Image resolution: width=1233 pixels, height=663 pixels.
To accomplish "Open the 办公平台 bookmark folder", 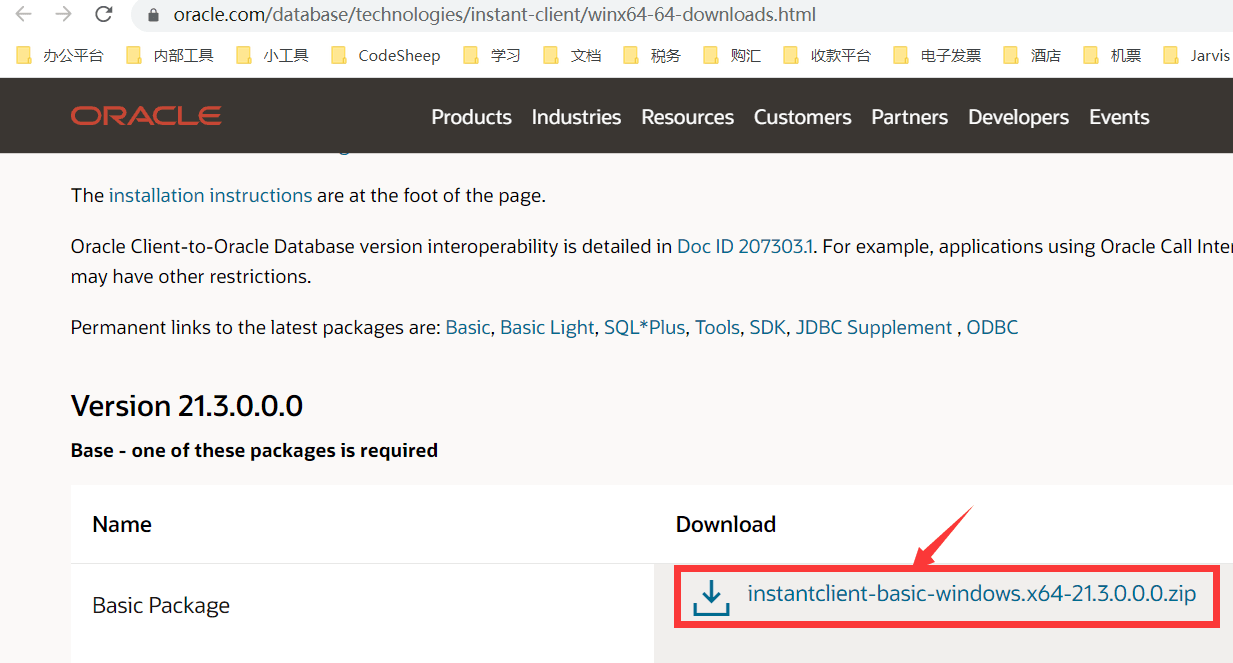I will point(60,55).
